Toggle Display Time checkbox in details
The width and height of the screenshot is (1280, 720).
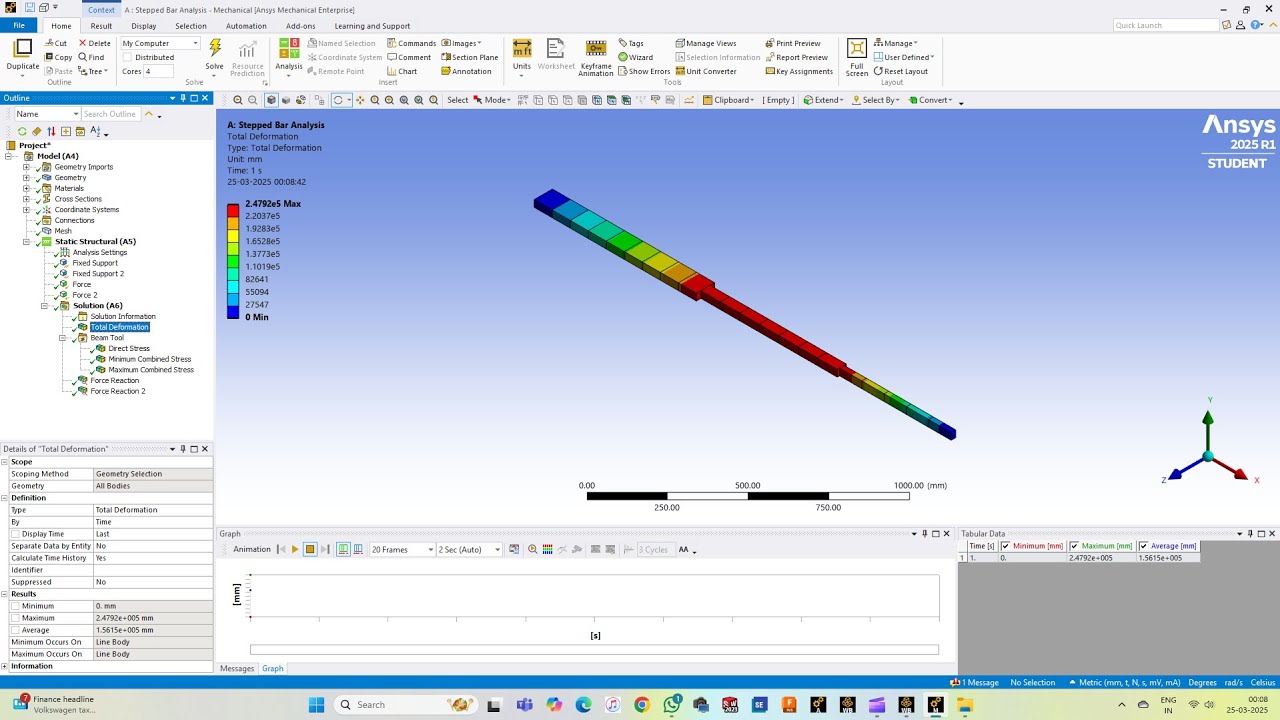(x=15, y=534)
